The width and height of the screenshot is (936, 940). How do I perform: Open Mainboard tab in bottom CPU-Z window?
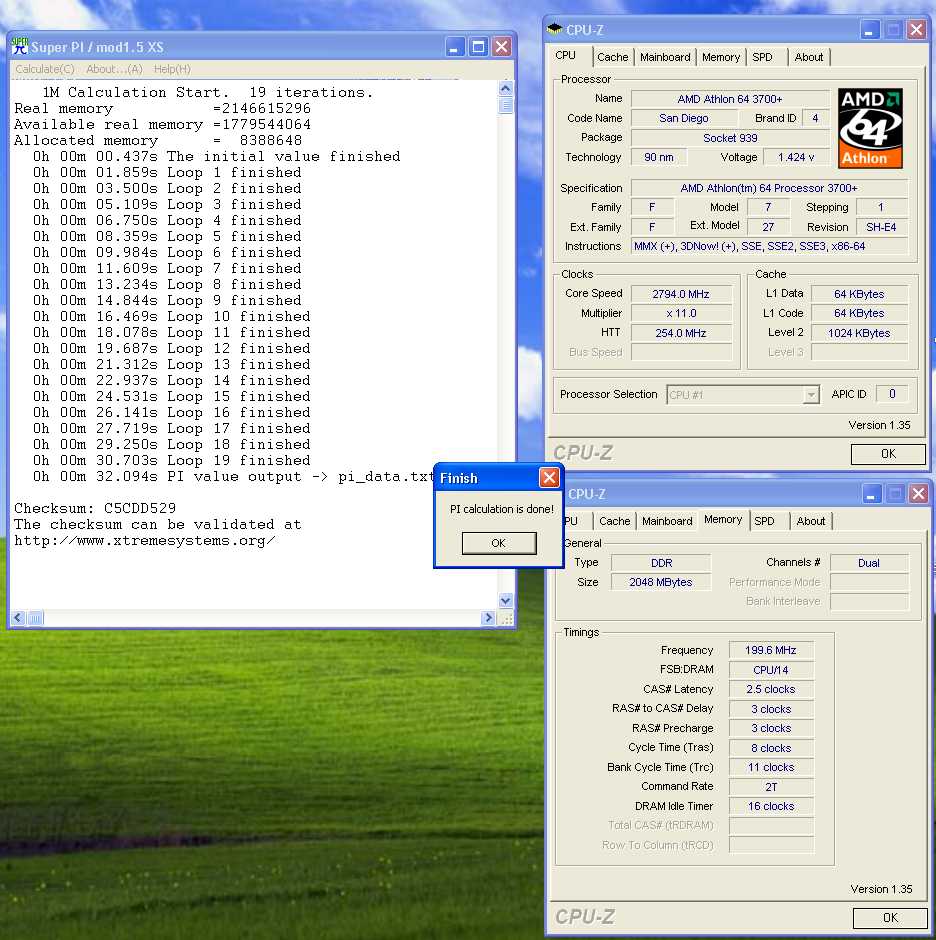[667, 521]
